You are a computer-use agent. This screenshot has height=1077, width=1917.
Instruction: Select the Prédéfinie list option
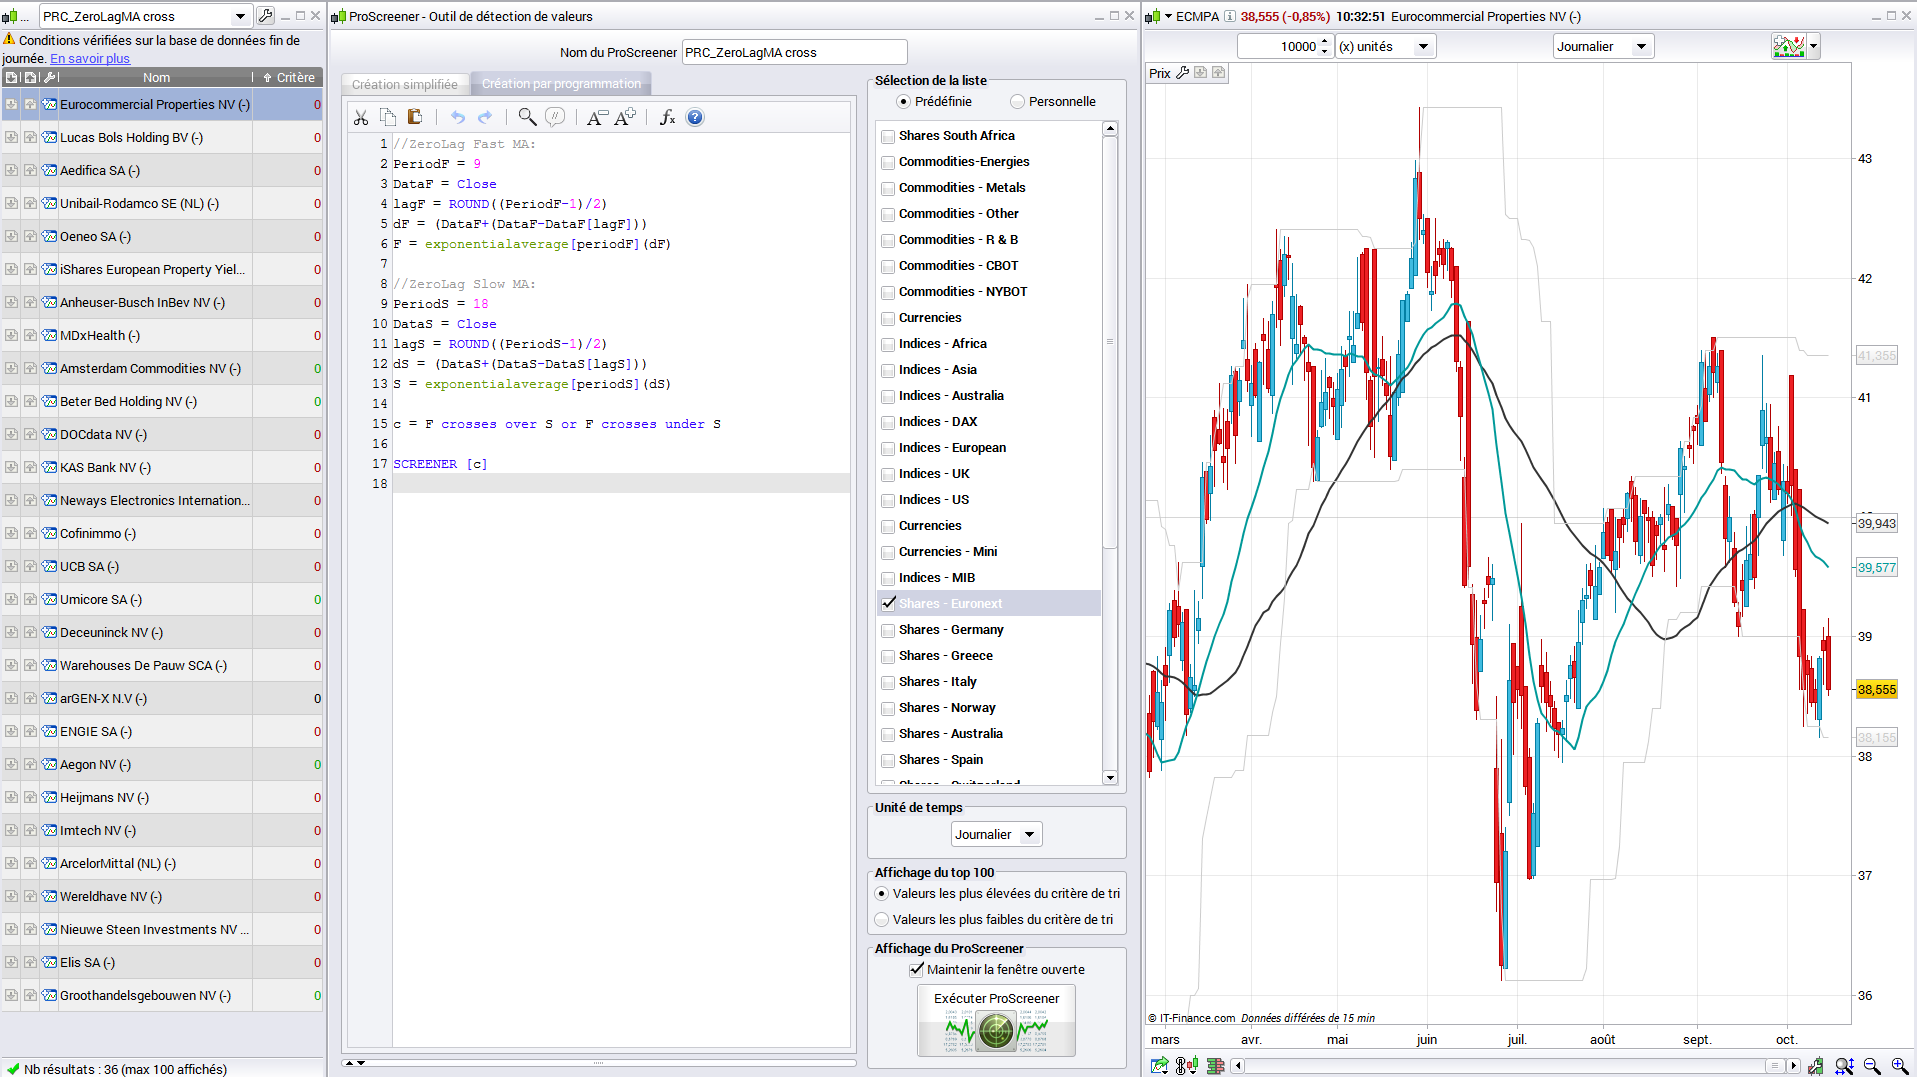point(903,102)
